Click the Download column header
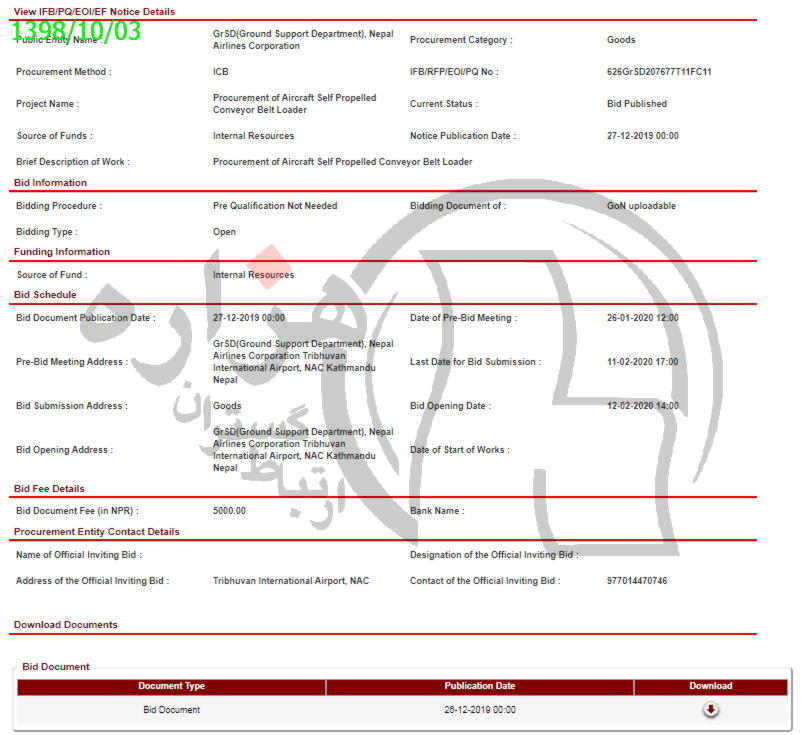 [710, 686]
